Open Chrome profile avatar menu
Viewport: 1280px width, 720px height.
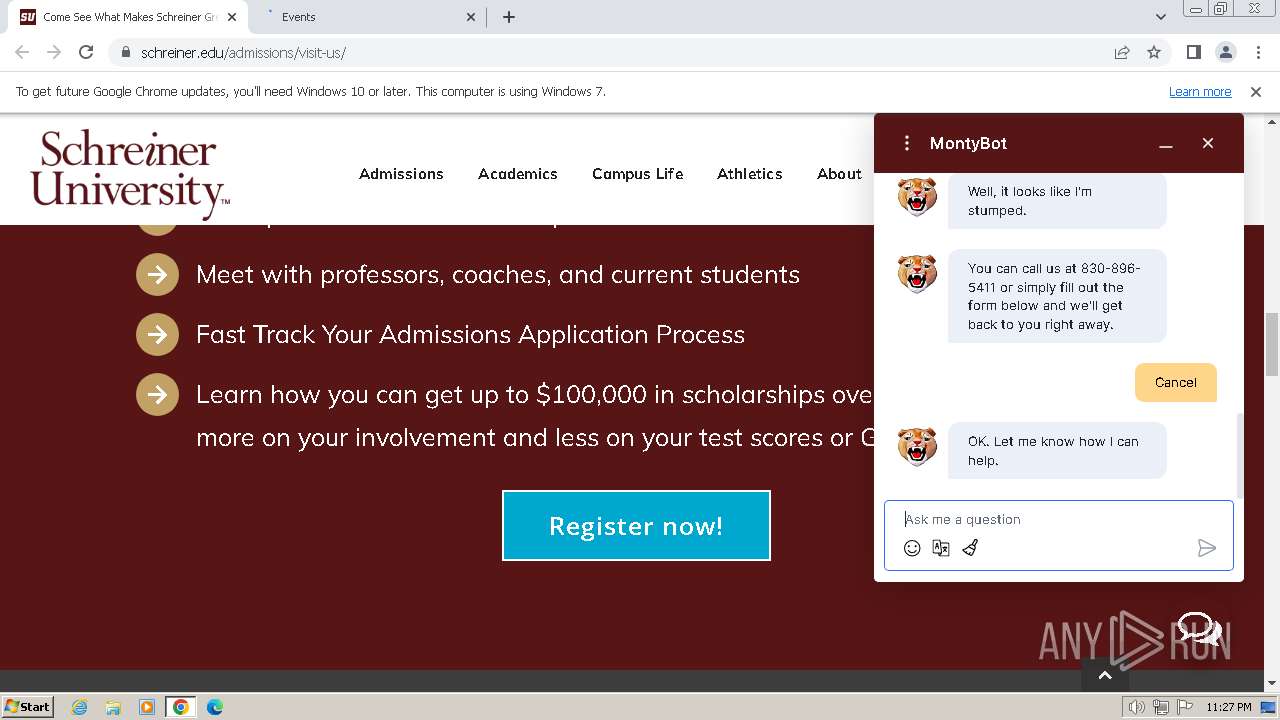(1225, 52)
